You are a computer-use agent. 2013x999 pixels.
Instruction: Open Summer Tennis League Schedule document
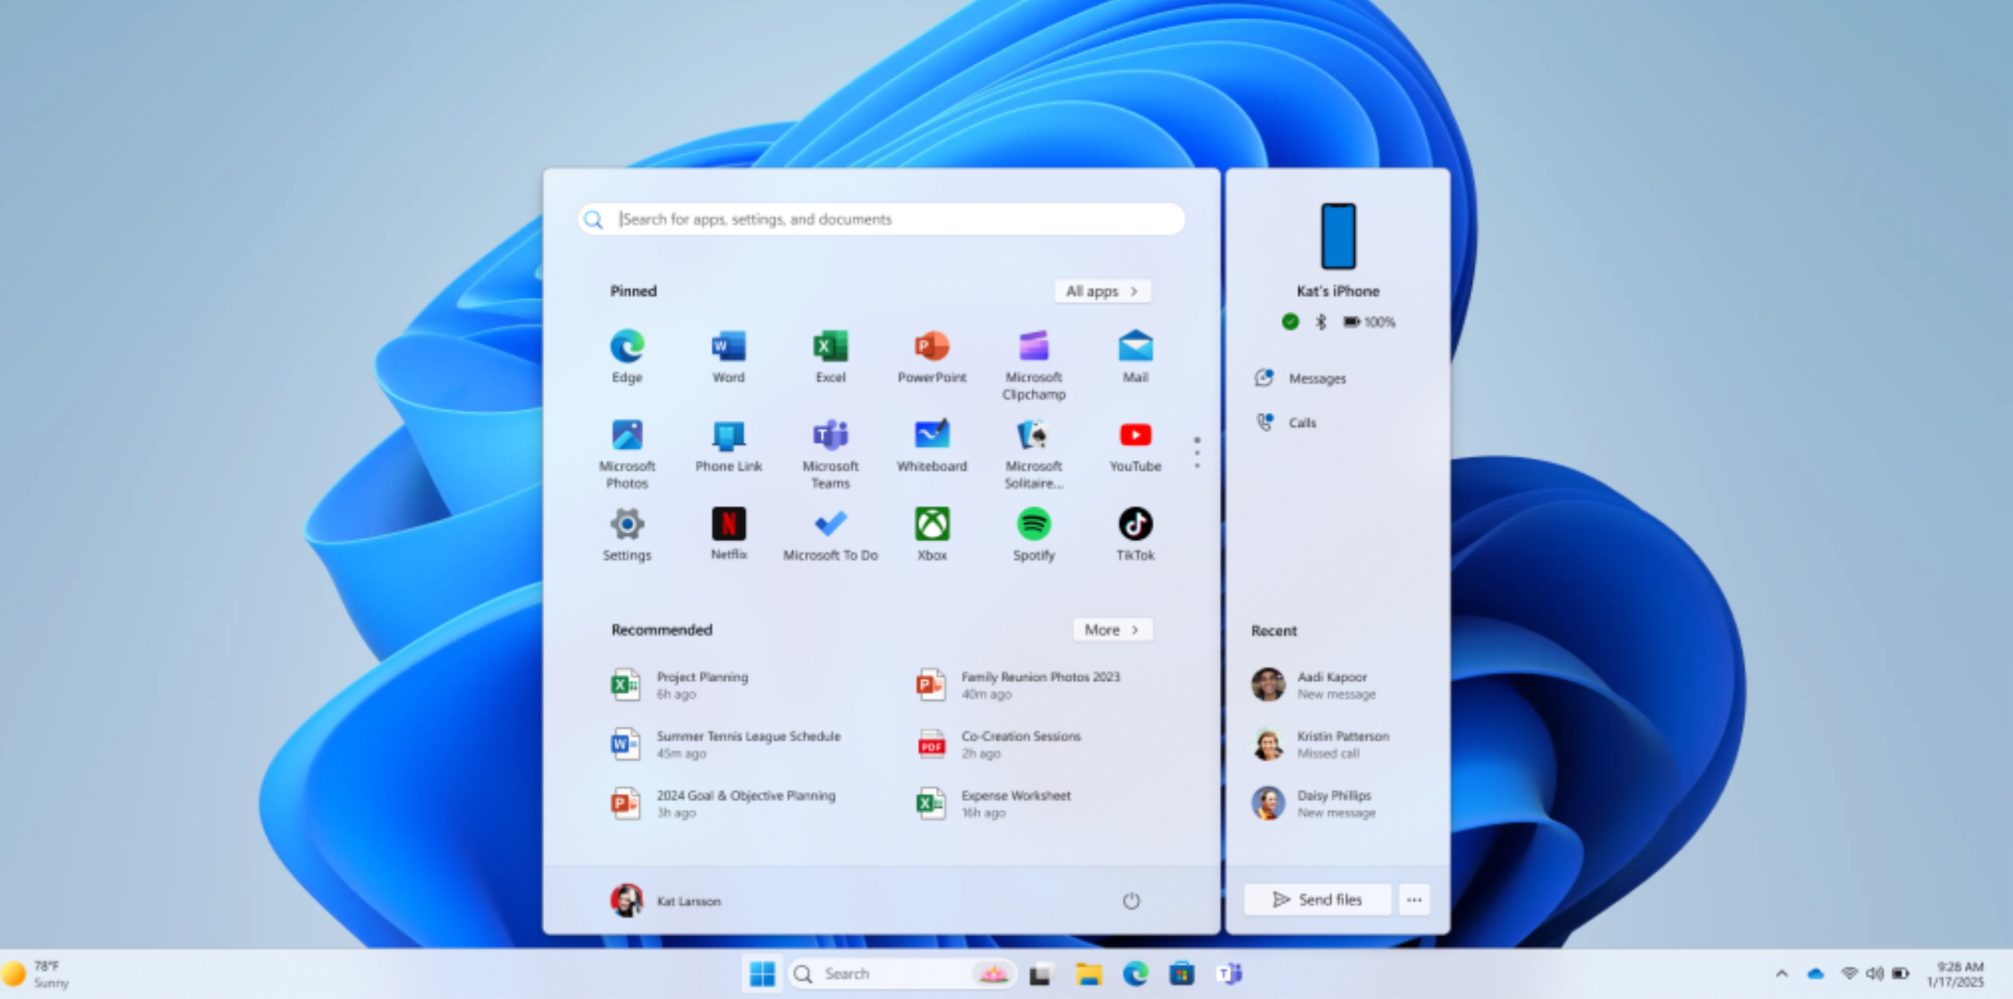click(x=726, y=745)
